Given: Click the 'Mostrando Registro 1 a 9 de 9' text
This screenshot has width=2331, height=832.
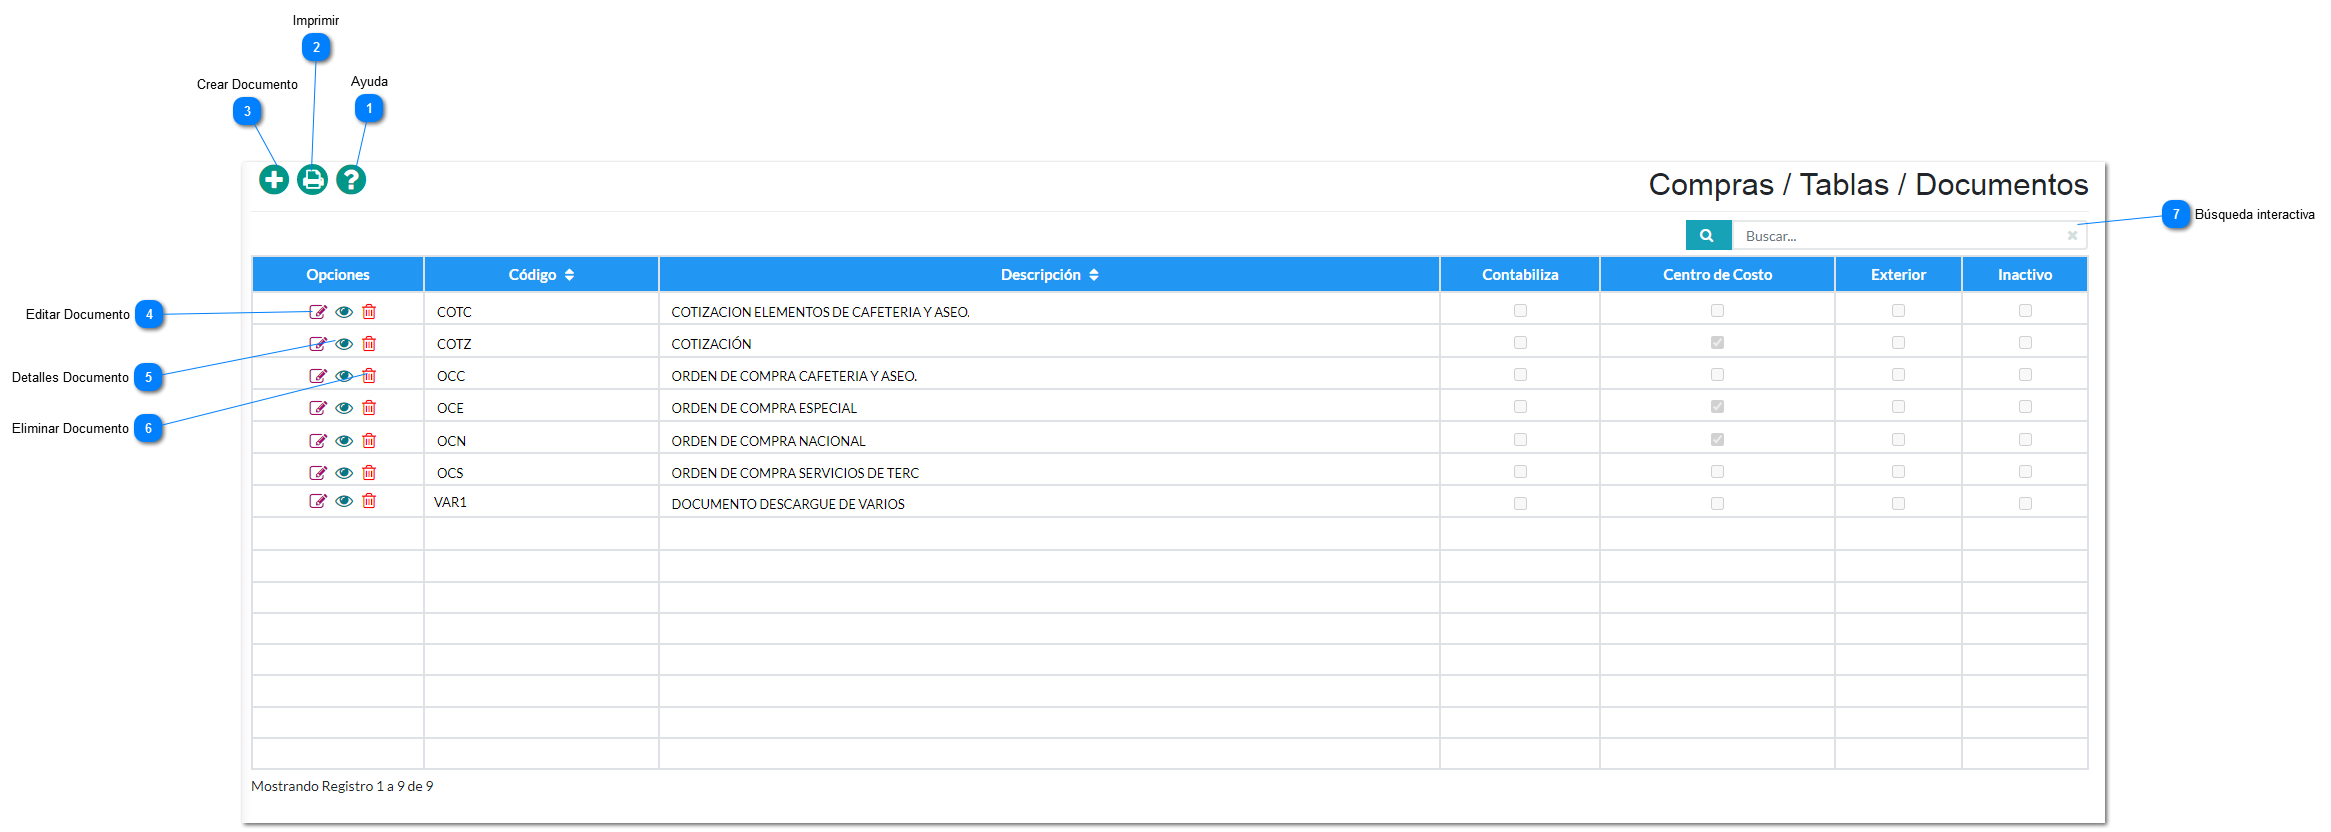Looking at the screenshot, I should (x=342, y=786).
